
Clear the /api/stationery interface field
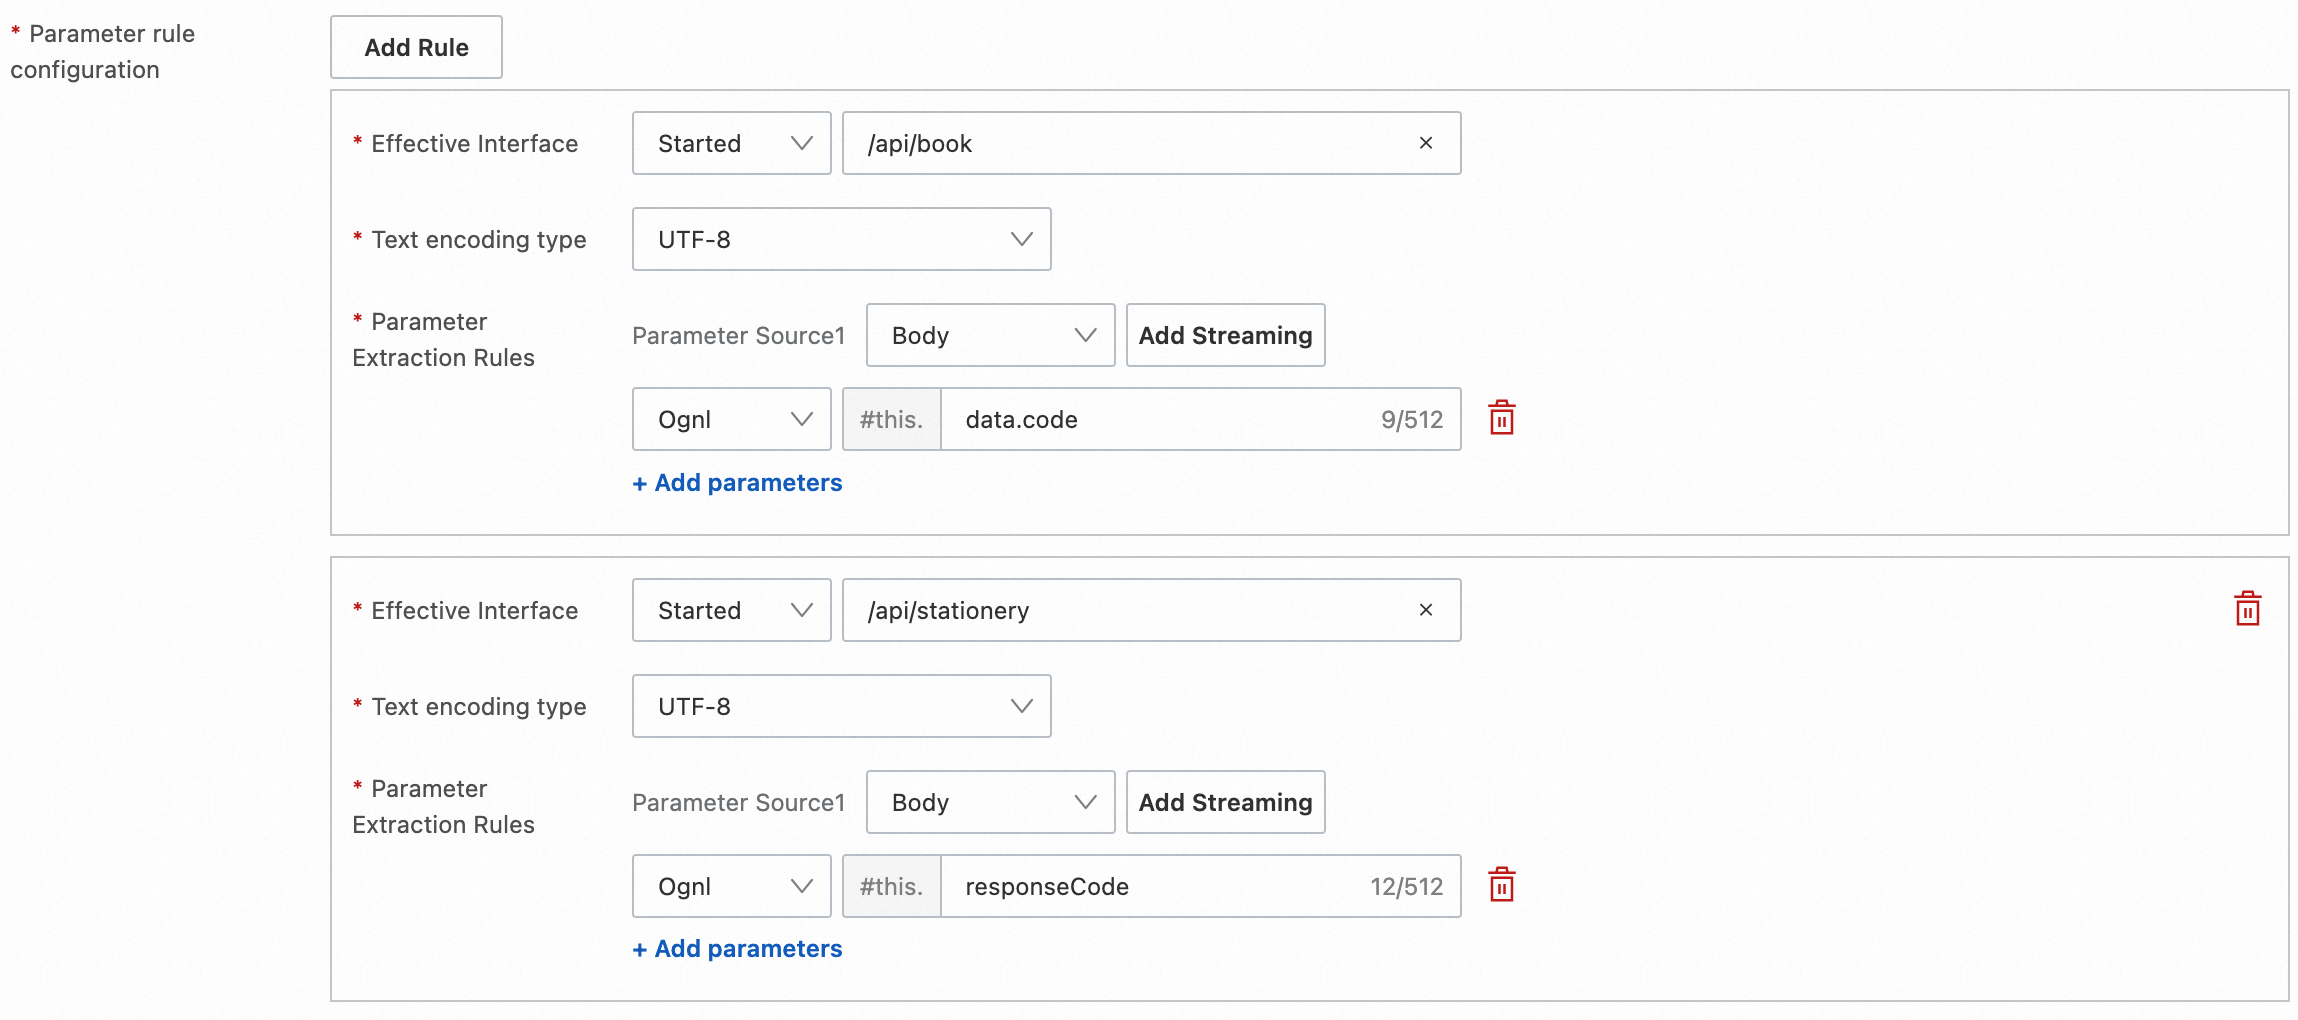pos(1425,610)
